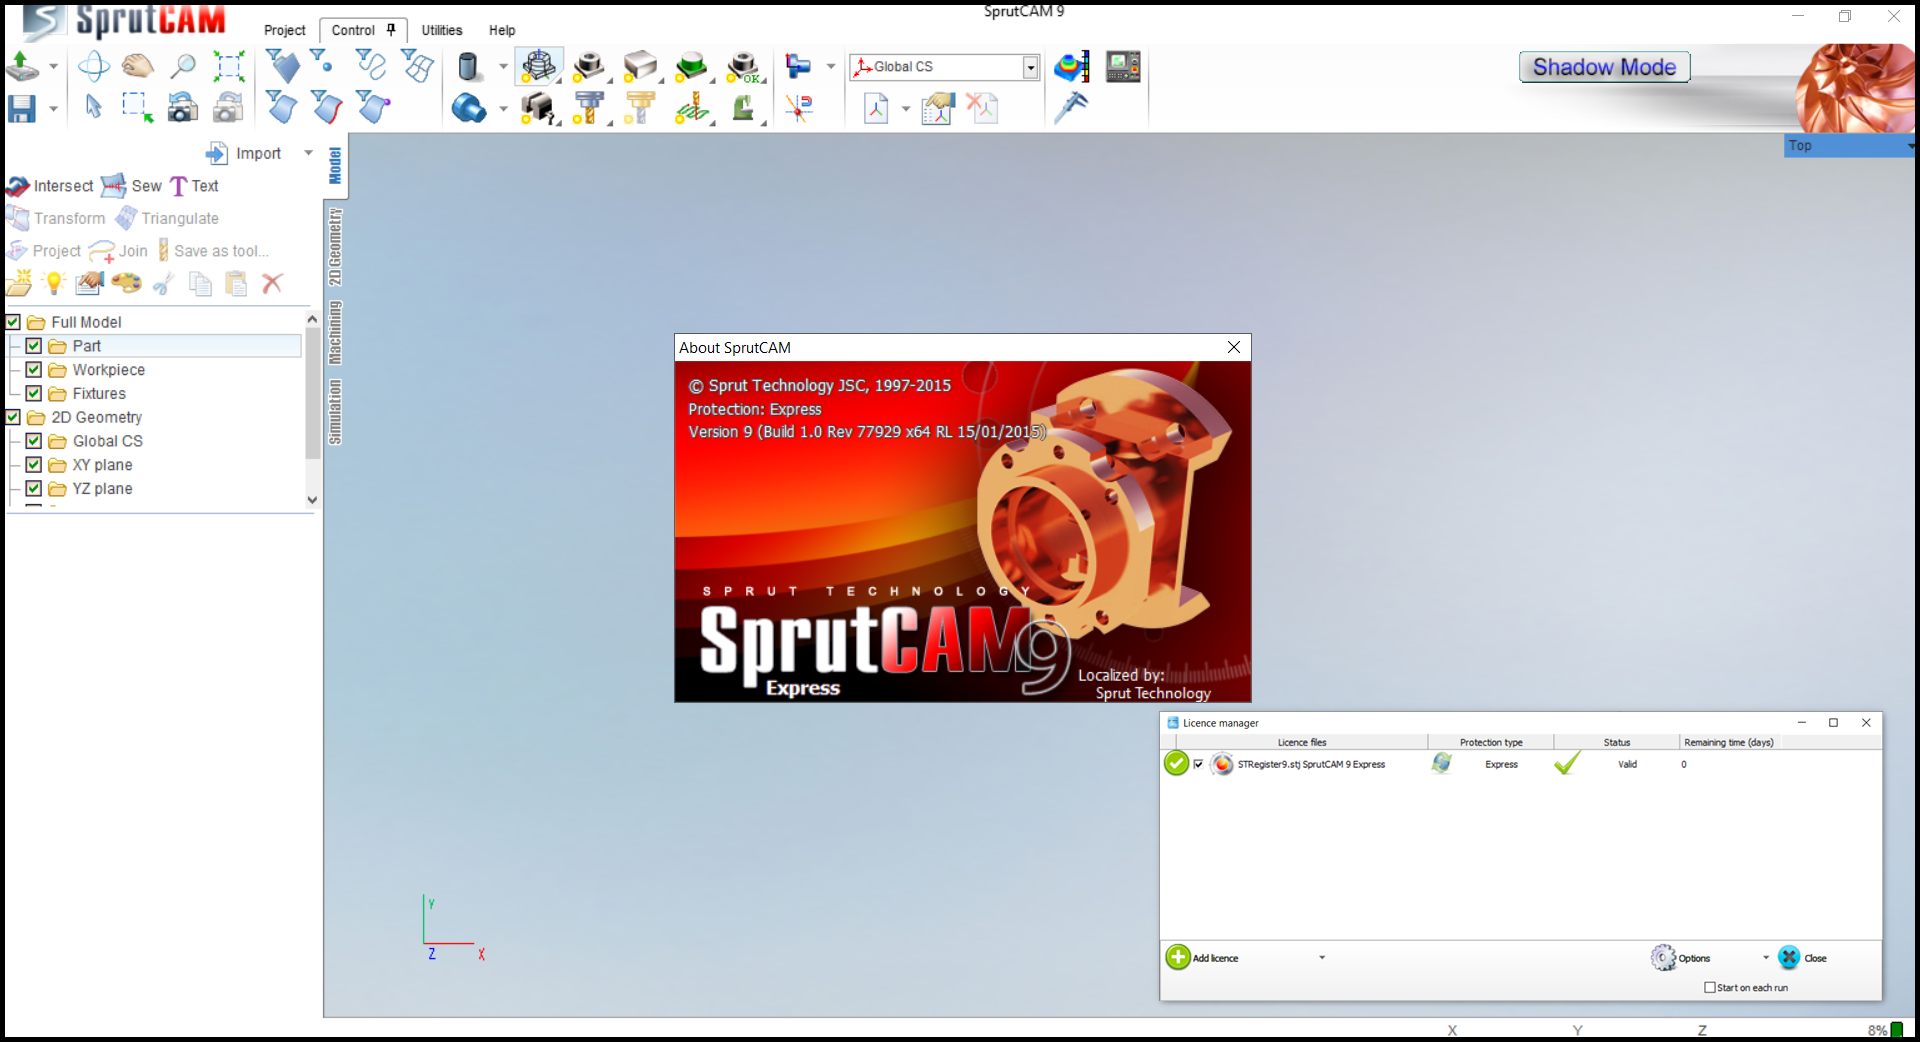Switch to the Simulation side tab

click(x=335, y=412)
